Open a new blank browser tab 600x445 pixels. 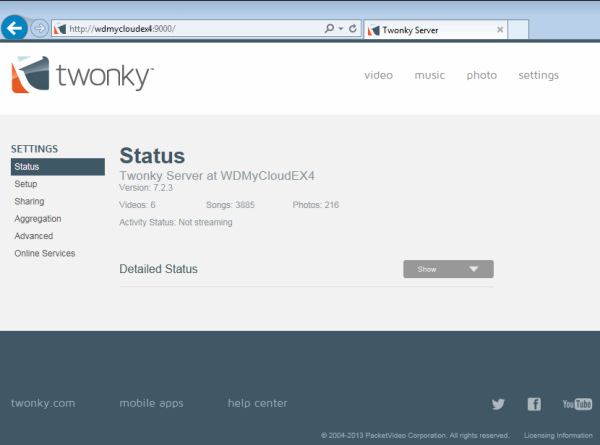tap(518, 30)
